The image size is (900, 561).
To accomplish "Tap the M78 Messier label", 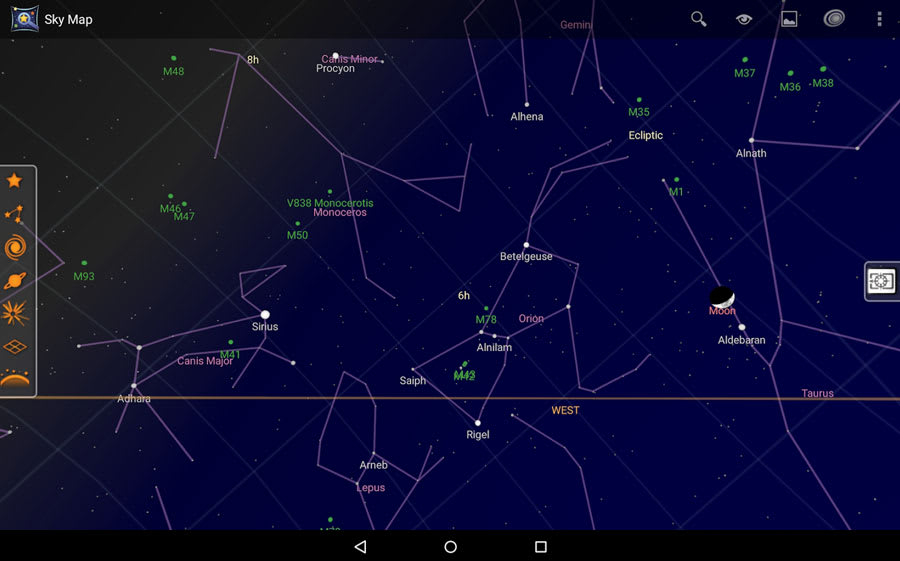I will (486, 319).
